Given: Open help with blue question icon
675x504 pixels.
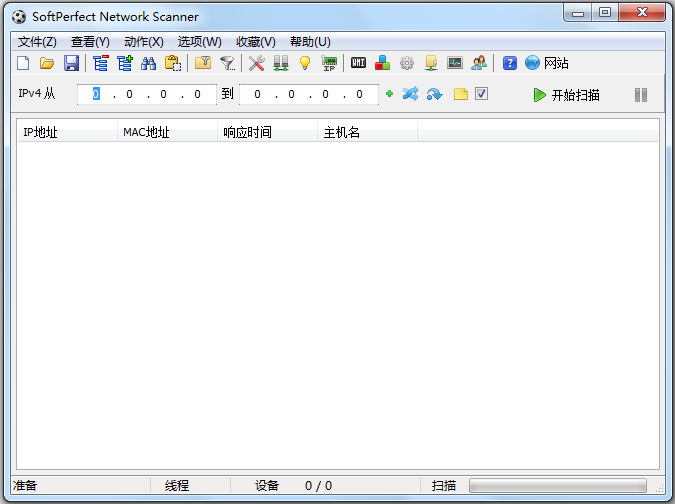Looking at the screenshot, I should (510, 63).
